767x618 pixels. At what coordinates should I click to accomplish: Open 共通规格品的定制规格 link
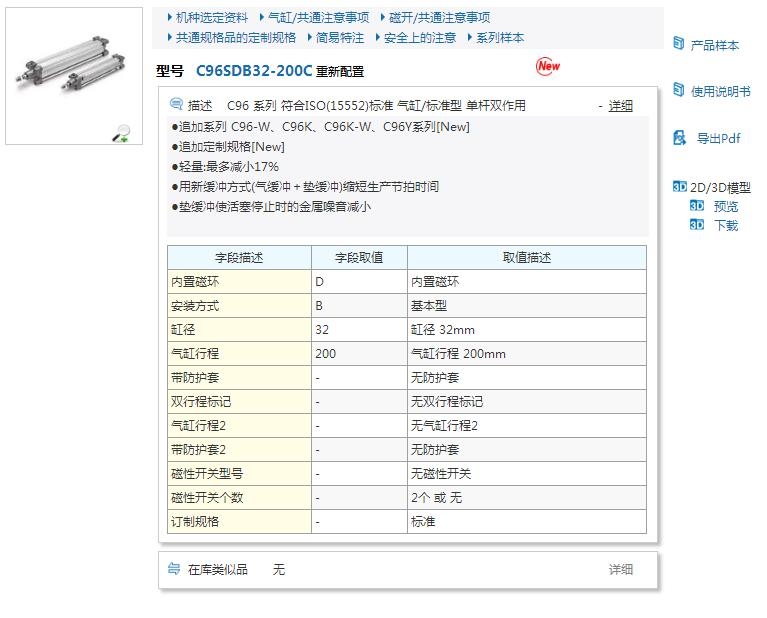[235, 38]
